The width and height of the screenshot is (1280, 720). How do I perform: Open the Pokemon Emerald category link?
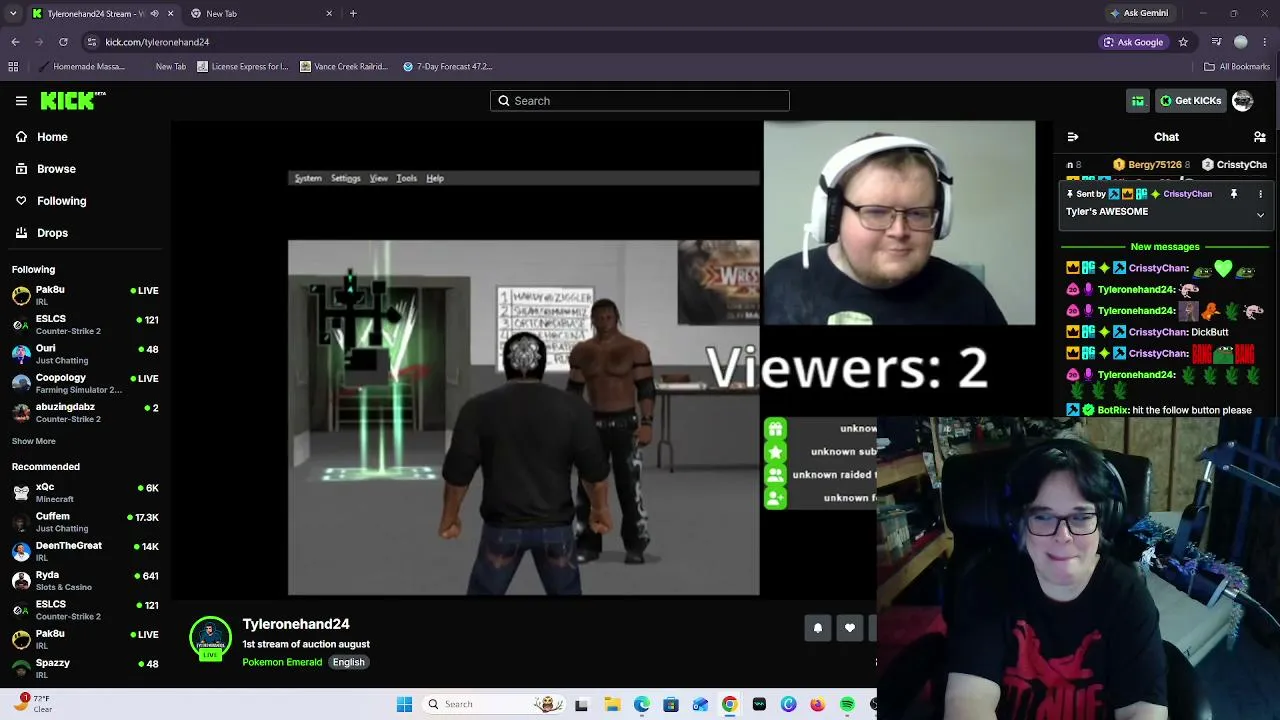[x=282, y=662]
